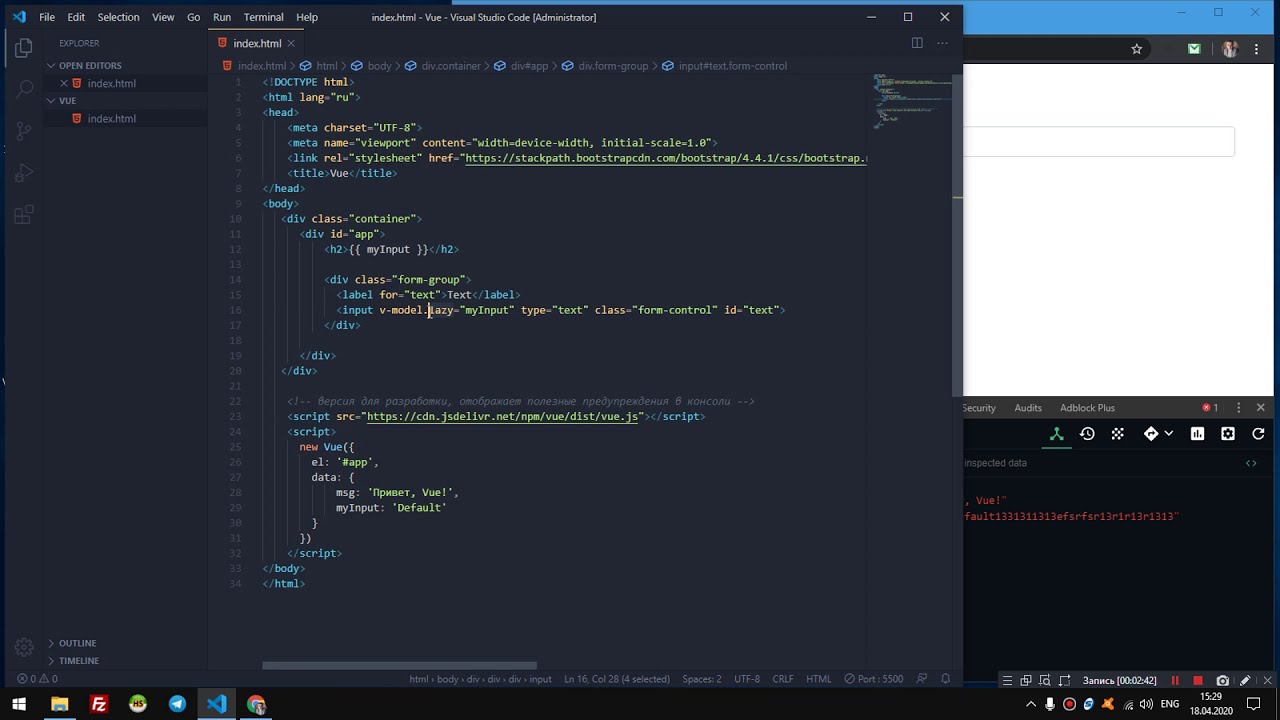Open the vue.js CDN script link
Viewport: 1280px width, 720px height.
click(x=502, y=416)
